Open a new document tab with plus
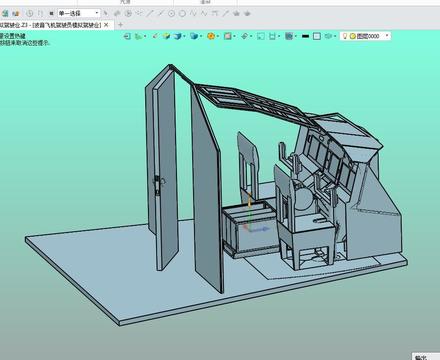This screenshot has height=360, width=440. (x=120, y=25)
